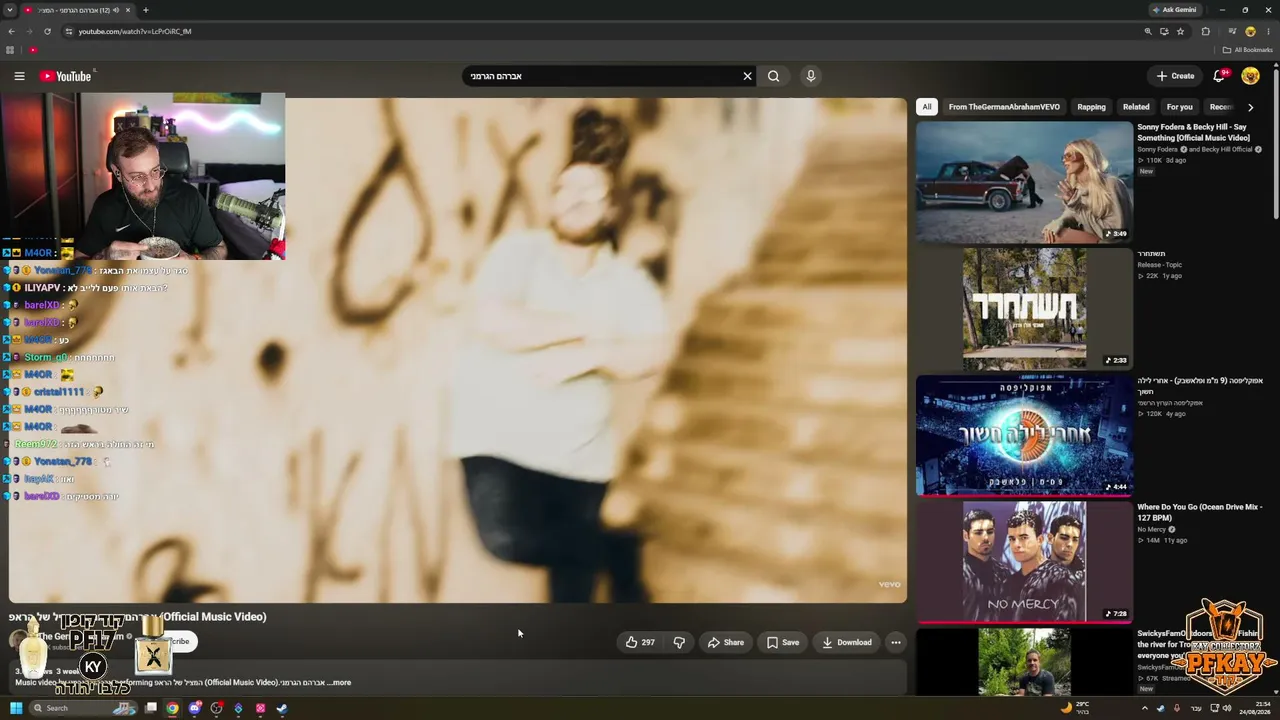
Task: Install app via address bar icon
Action: tap(1164, 31)
